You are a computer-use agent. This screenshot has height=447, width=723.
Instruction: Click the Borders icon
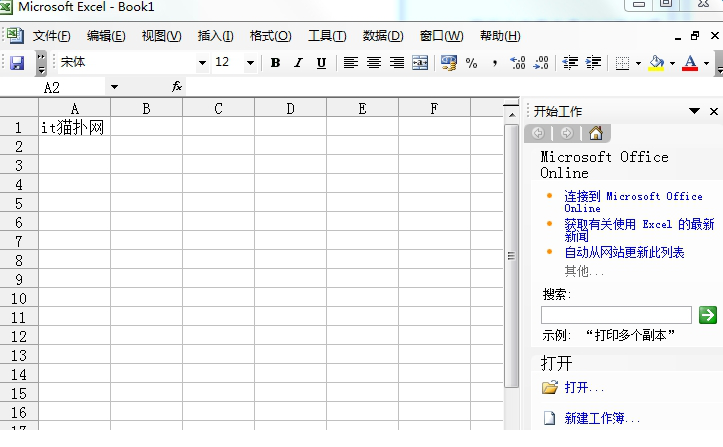[x=622, y=63]
